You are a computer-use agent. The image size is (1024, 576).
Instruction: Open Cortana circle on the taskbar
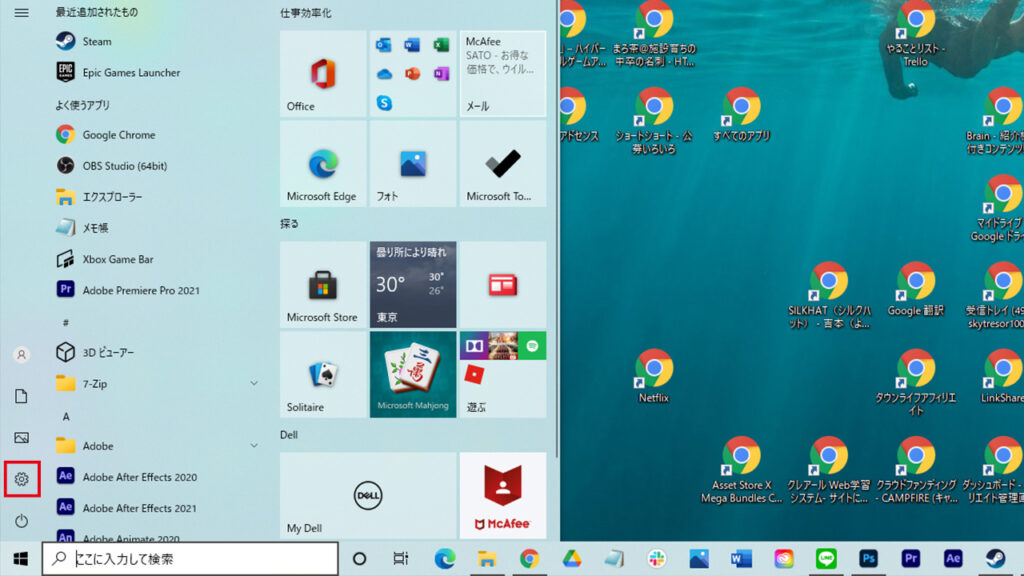pyautogui.click(x=359, y=559)
